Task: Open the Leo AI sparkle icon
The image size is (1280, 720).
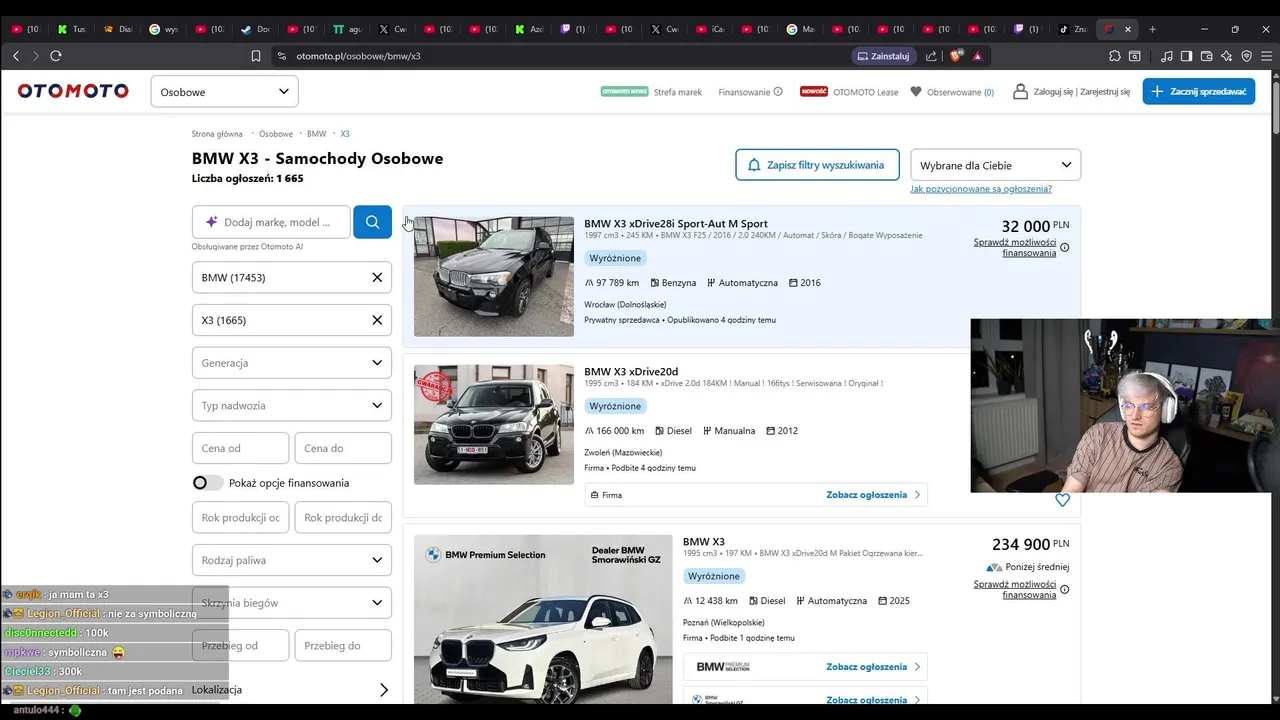Action: (x=1227, y=56)
